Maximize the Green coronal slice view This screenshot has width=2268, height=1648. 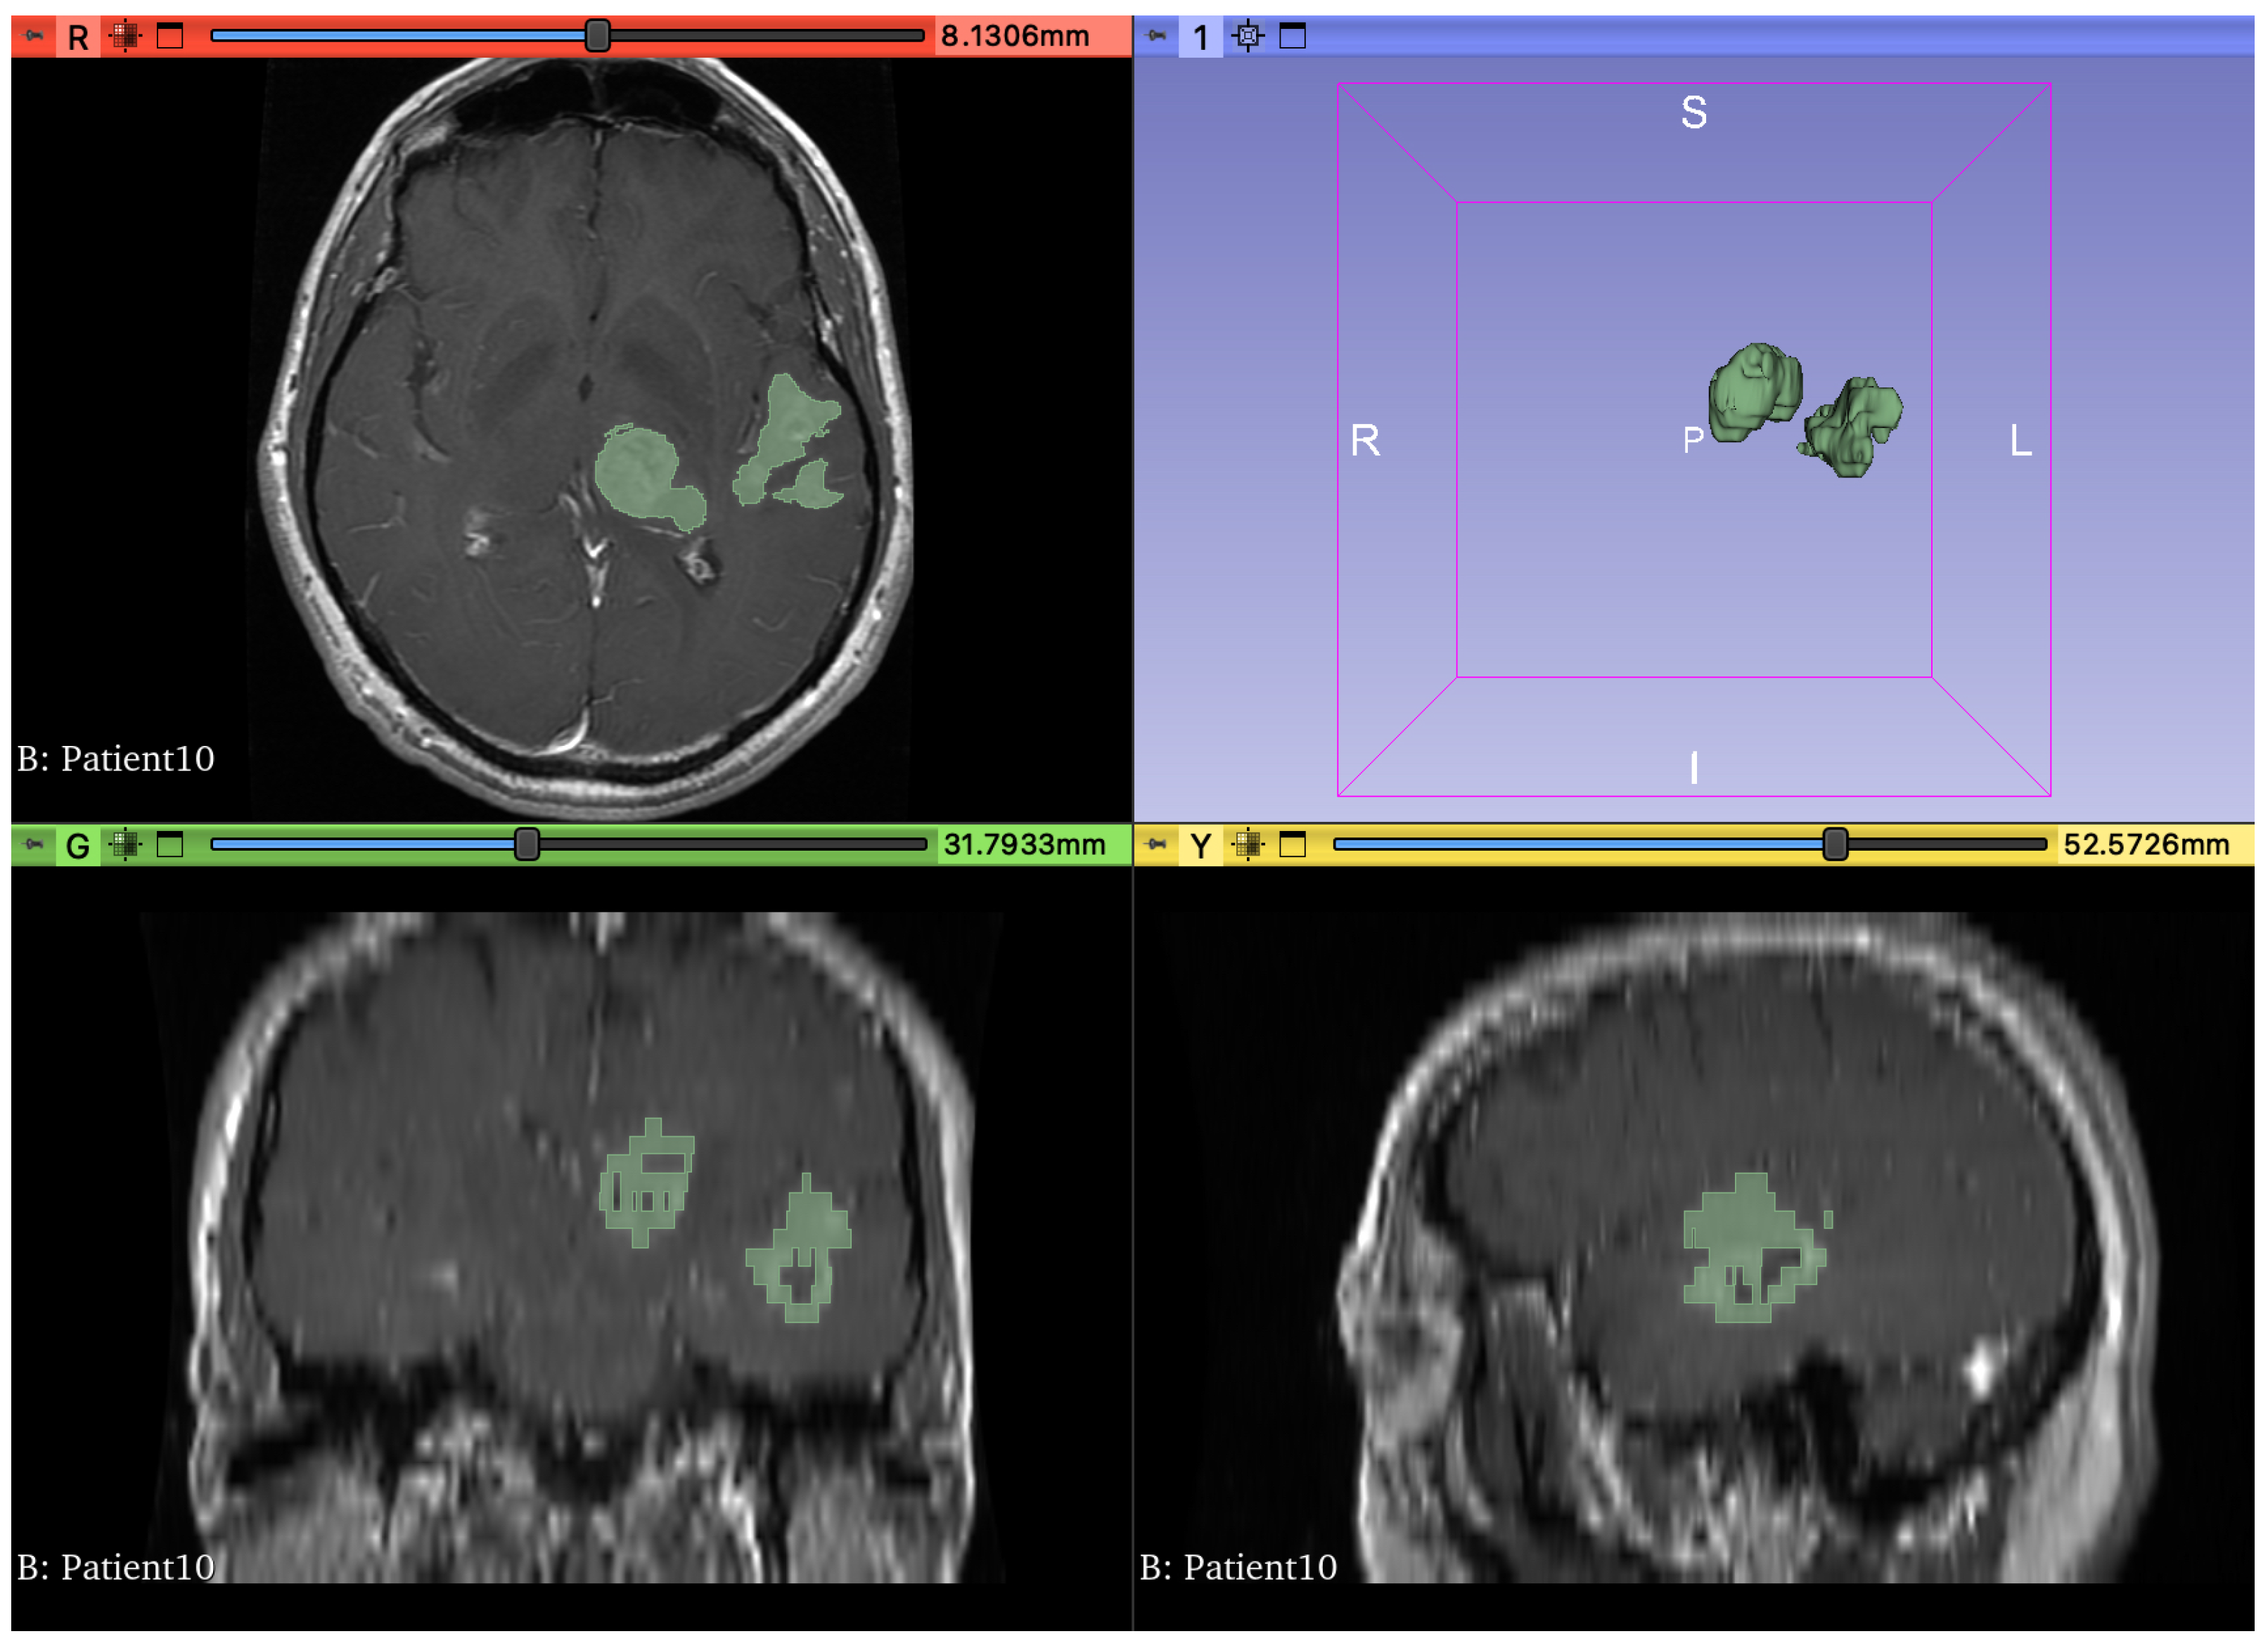171,846
